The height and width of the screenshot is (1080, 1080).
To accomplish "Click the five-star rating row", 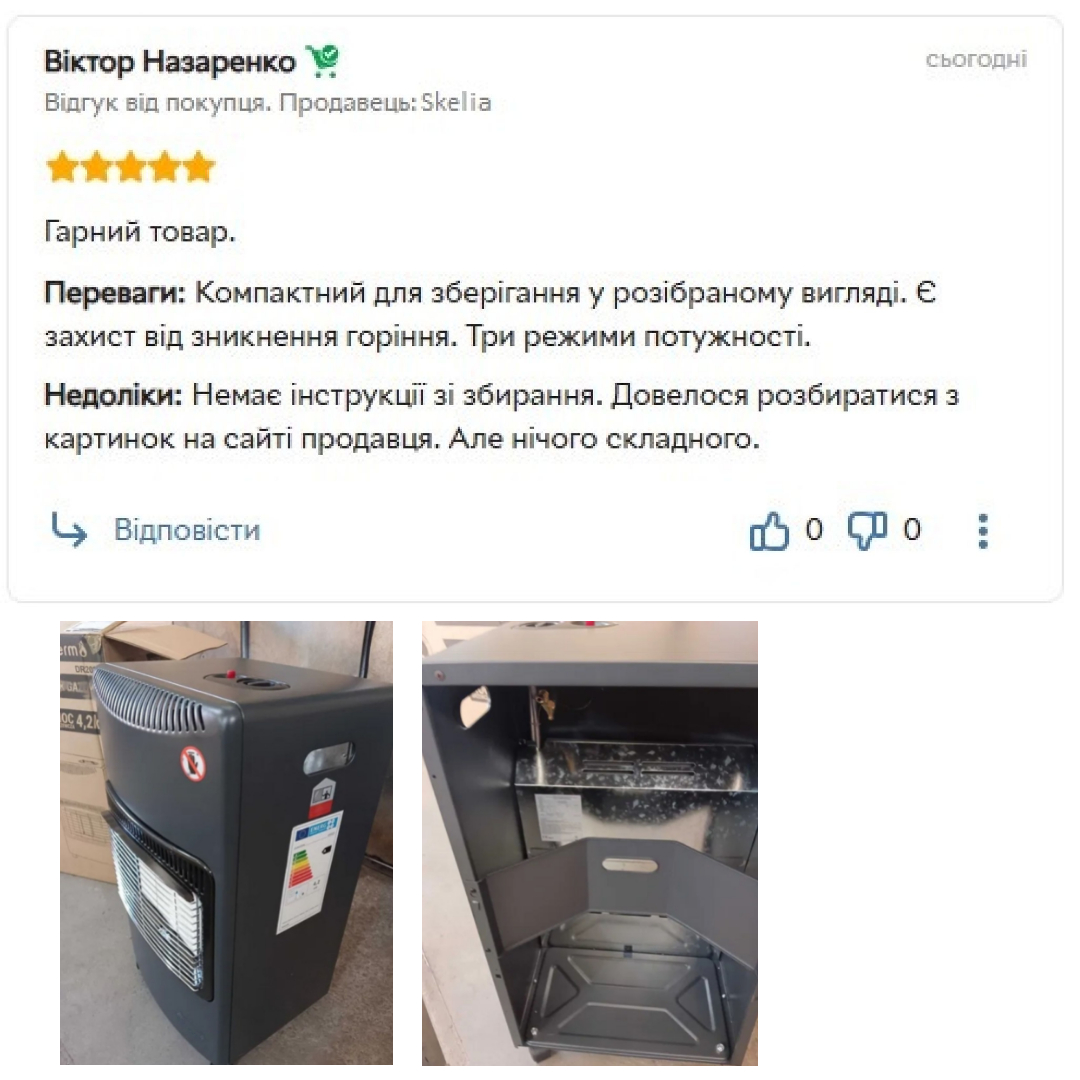I will [x=131, y=167].
